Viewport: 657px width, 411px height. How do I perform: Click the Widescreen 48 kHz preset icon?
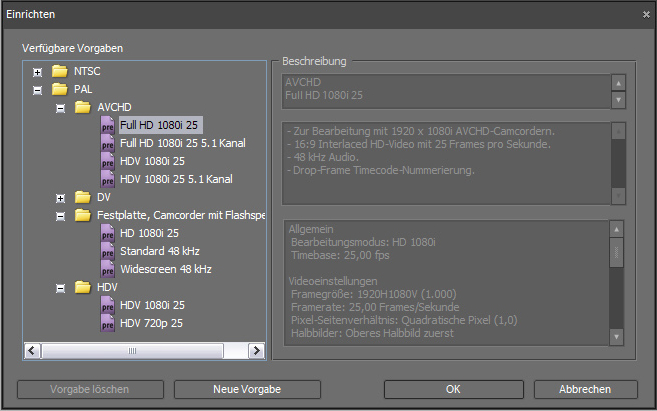(x=108, y=269)
